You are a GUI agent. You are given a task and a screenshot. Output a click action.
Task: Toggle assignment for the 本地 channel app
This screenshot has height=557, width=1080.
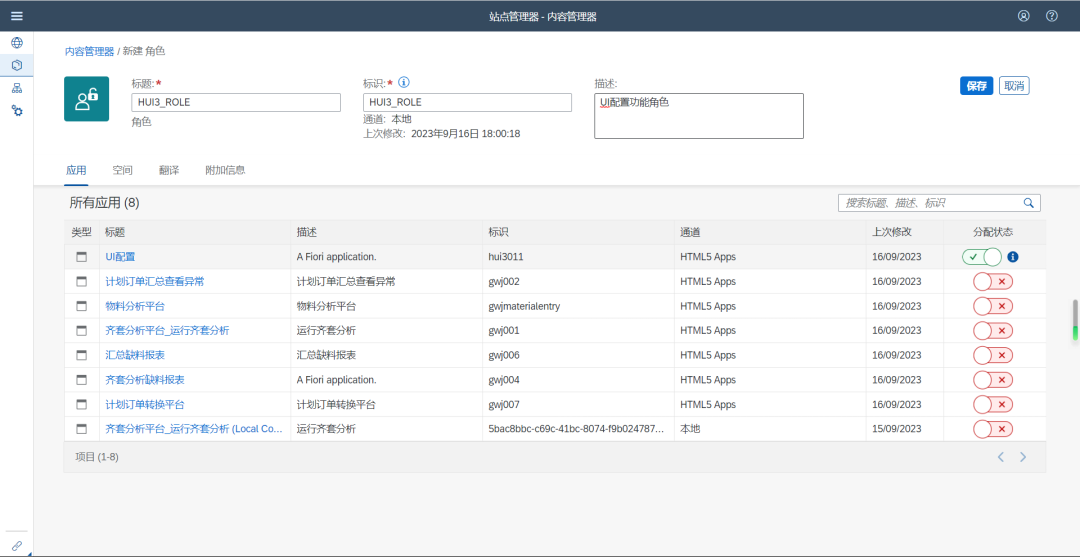point(993,429)
